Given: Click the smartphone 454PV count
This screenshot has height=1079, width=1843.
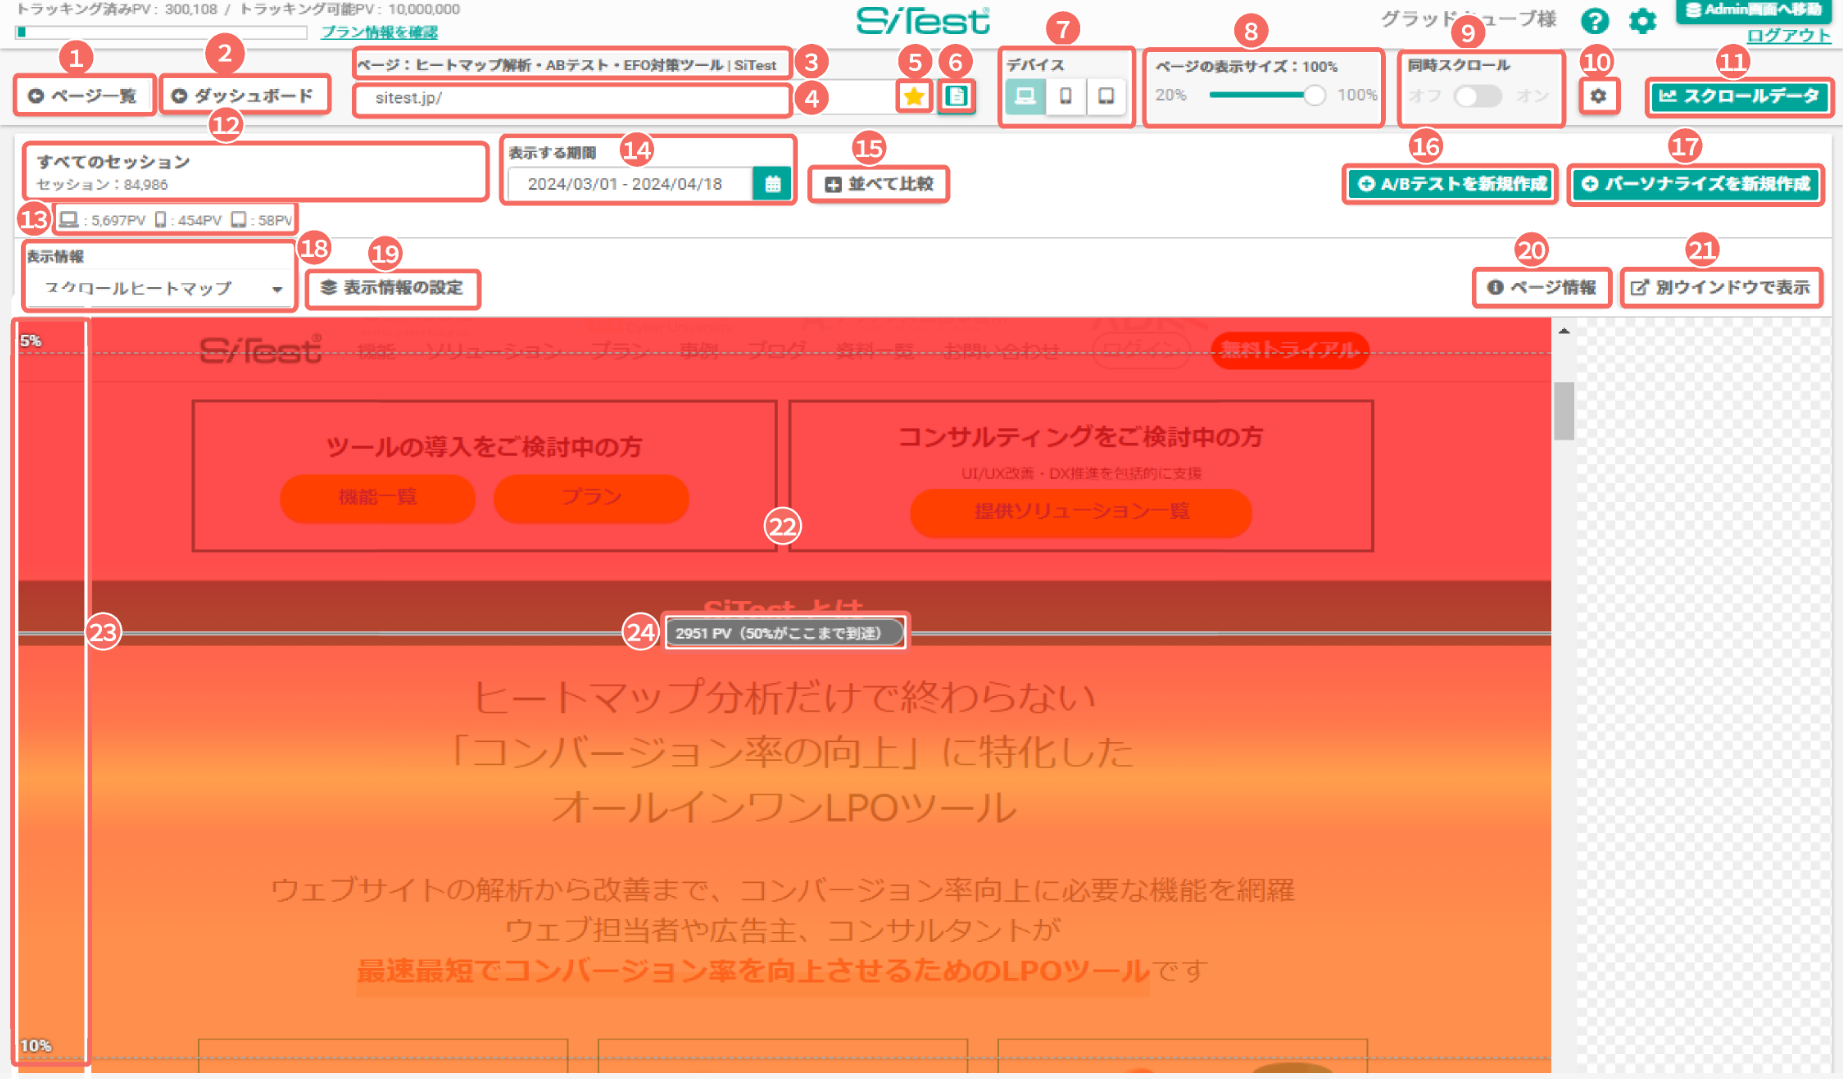Looking at the screenshot, I should click(188, 219).
